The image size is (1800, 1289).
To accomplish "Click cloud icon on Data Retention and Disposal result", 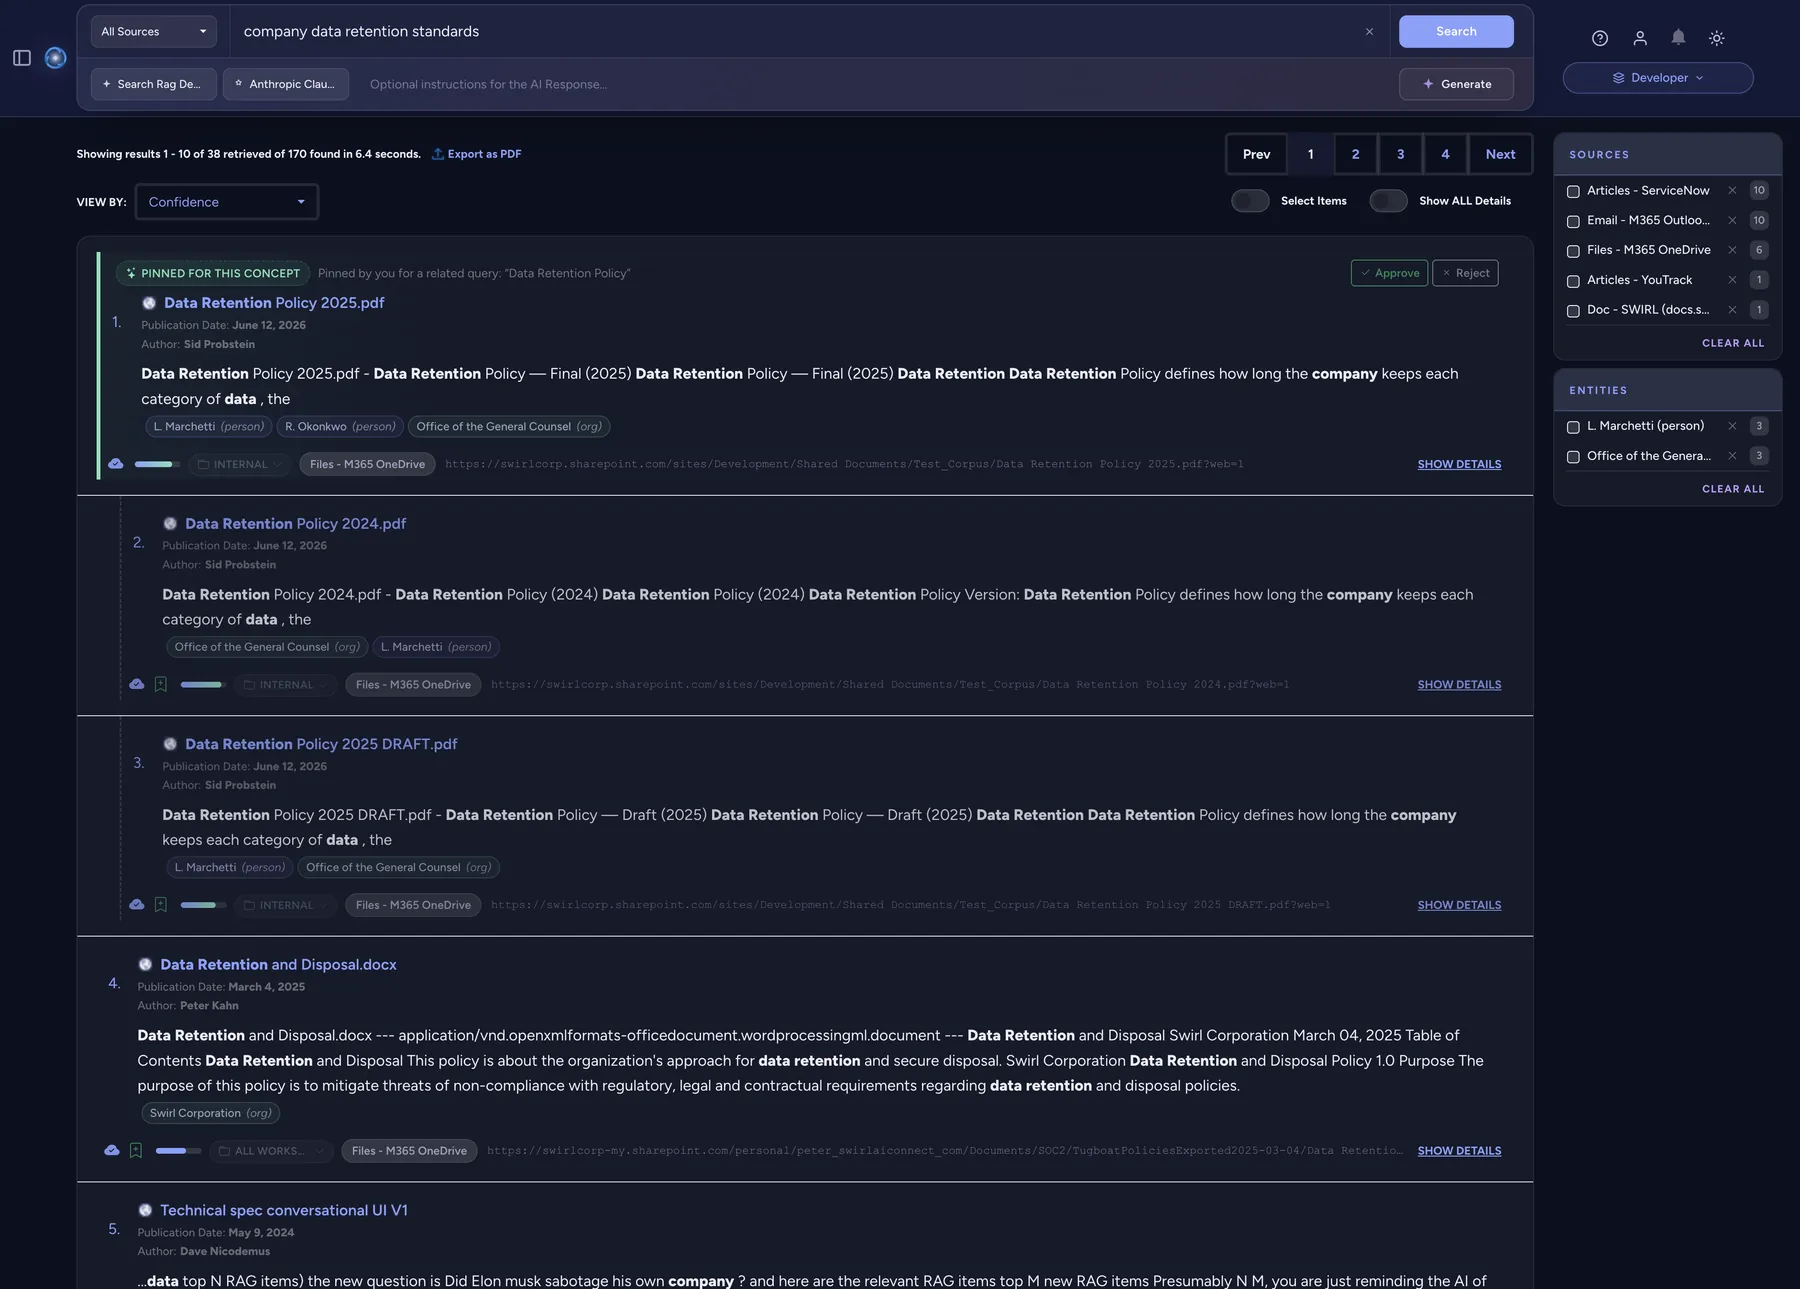I will pos(112,1151).
